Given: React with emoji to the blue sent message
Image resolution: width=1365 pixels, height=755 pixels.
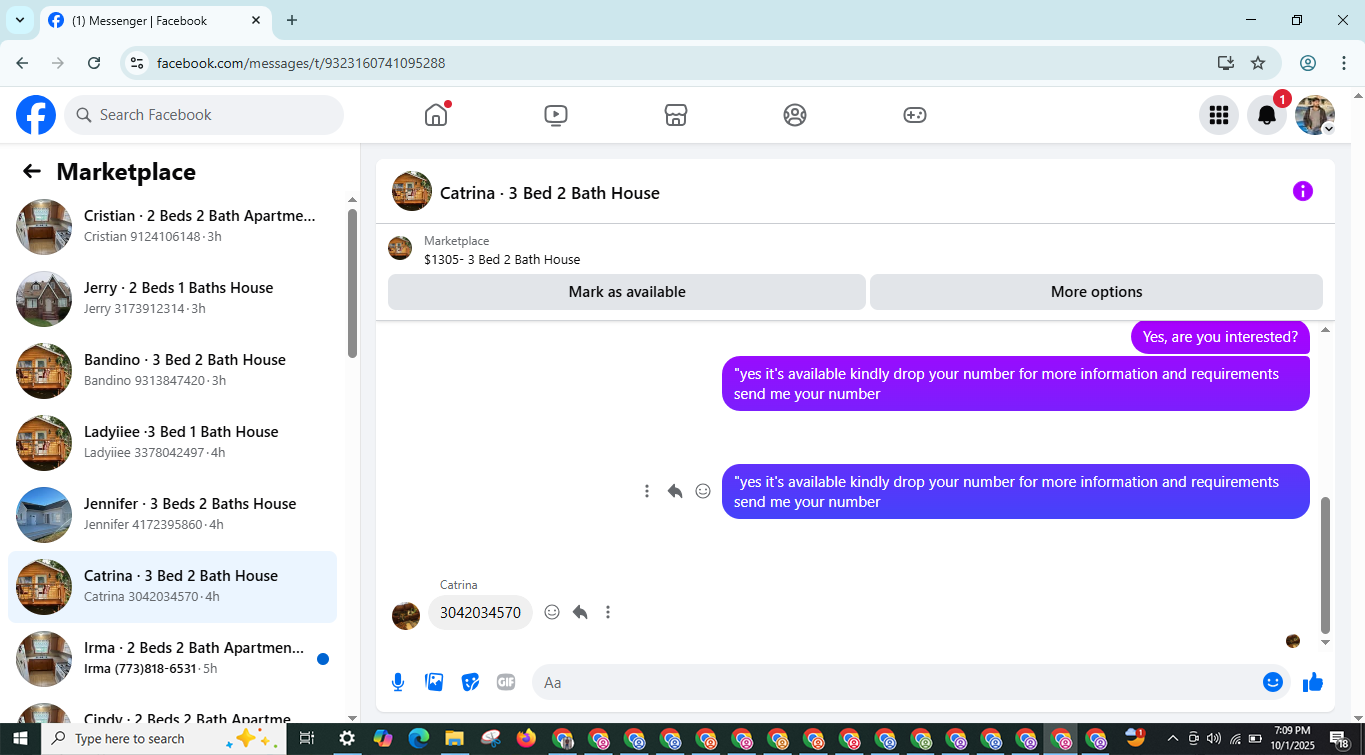Looking at the screenshot, I should 703,491.
